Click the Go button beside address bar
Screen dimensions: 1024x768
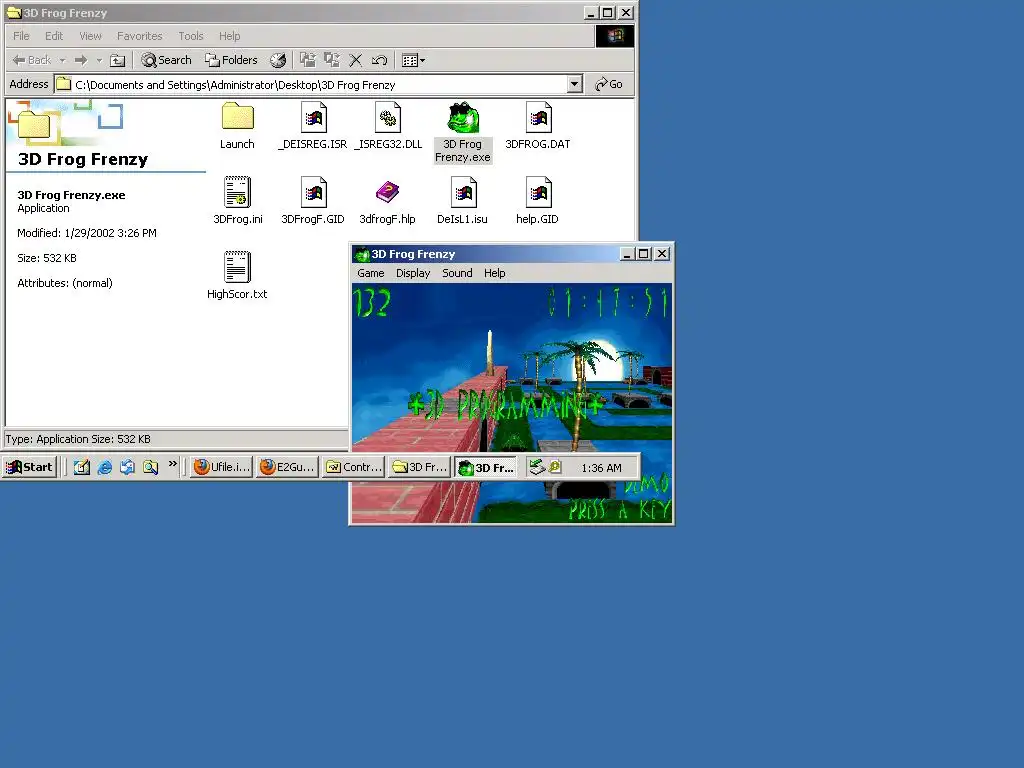(x=609, y=84)
